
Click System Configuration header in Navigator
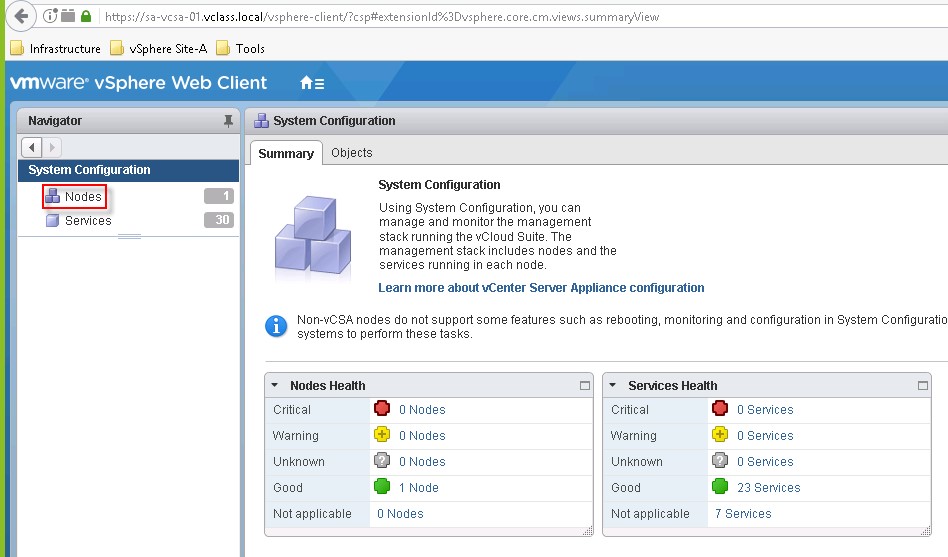coord(128,170)
